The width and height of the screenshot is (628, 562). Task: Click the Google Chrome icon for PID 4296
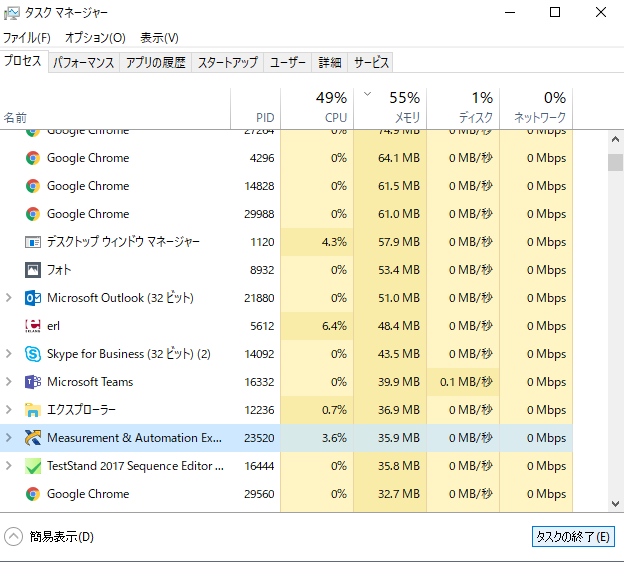(x=33, y=158)
